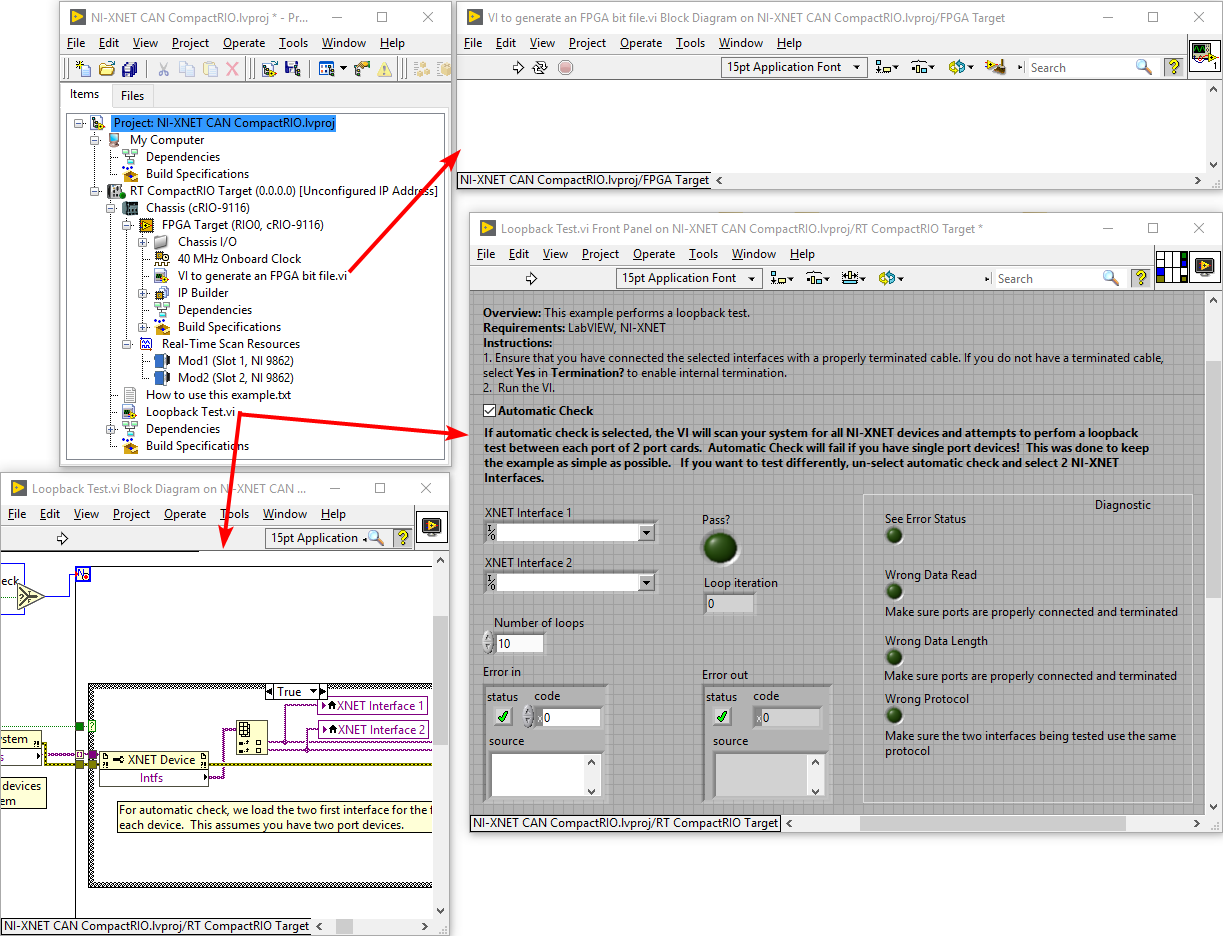Open XNET Interface 2 dropdown

tap(646, 582)
